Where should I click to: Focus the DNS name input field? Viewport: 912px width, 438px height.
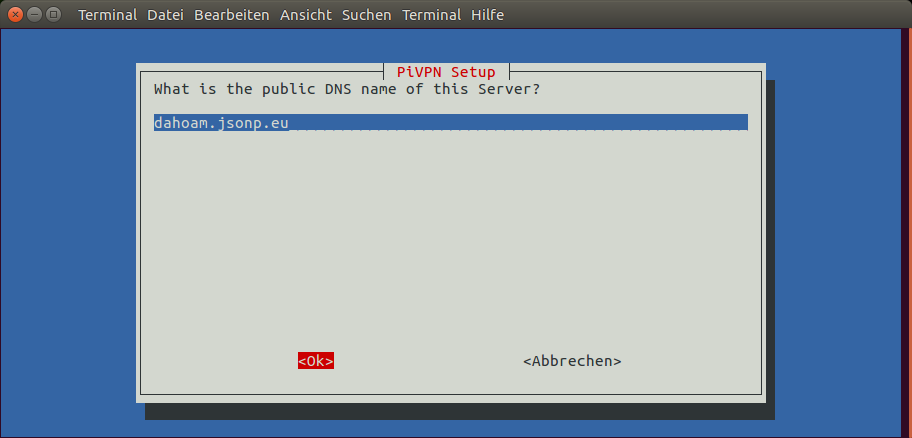(x=451, y=122)
